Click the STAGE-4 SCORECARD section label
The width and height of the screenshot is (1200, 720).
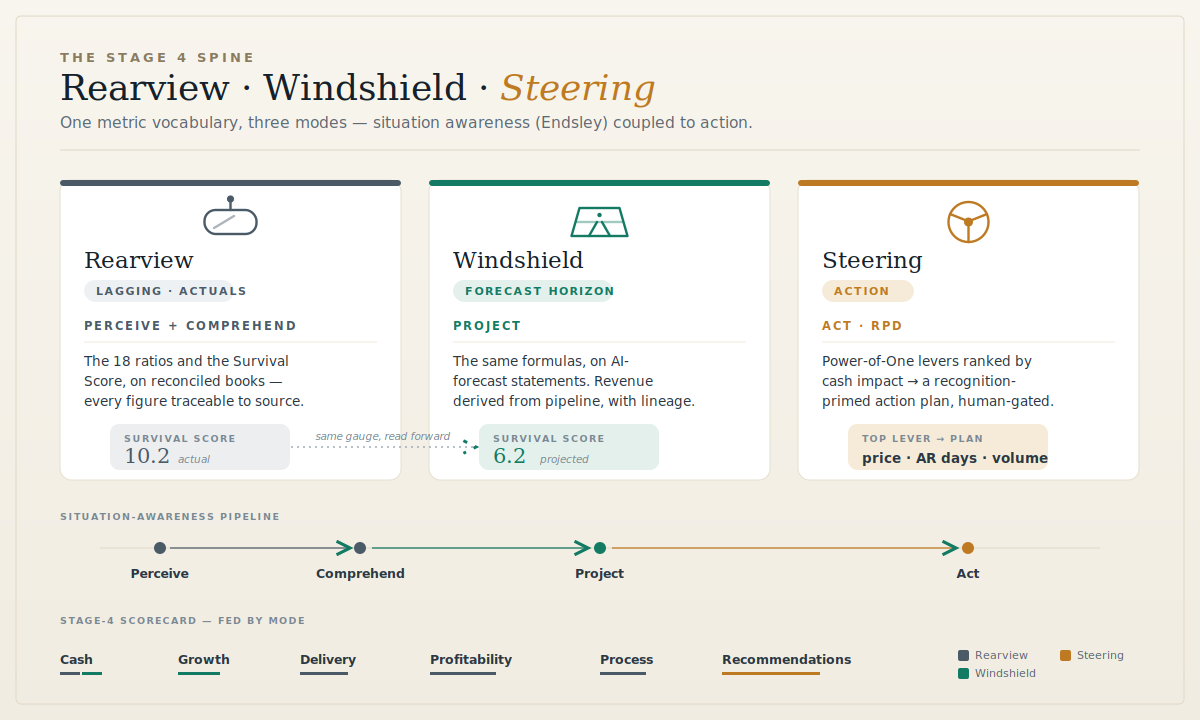click(182, 621)
